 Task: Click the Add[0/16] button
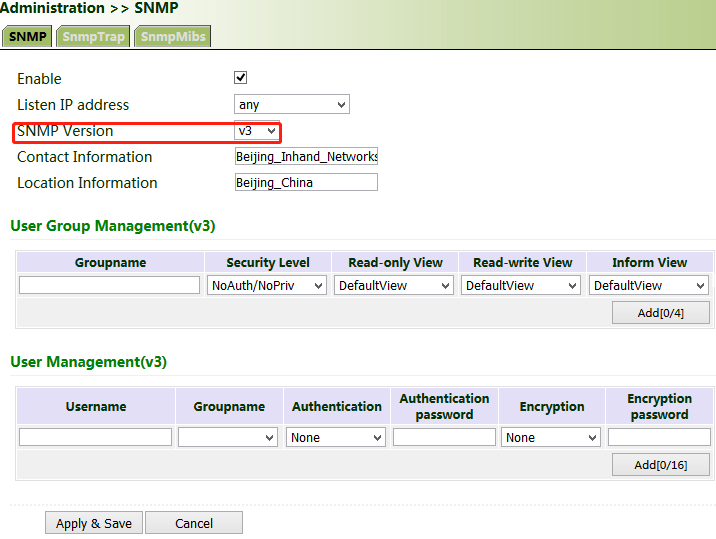[661, 465]
